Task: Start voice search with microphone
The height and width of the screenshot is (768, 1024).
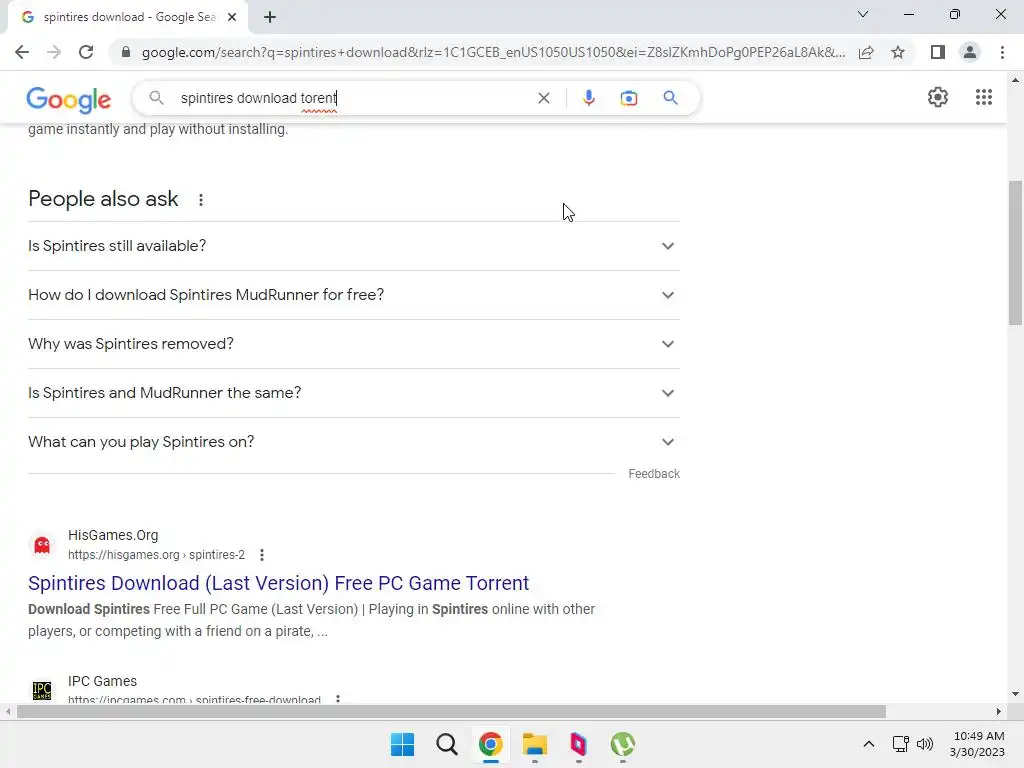Action: [x=588, y=98]
